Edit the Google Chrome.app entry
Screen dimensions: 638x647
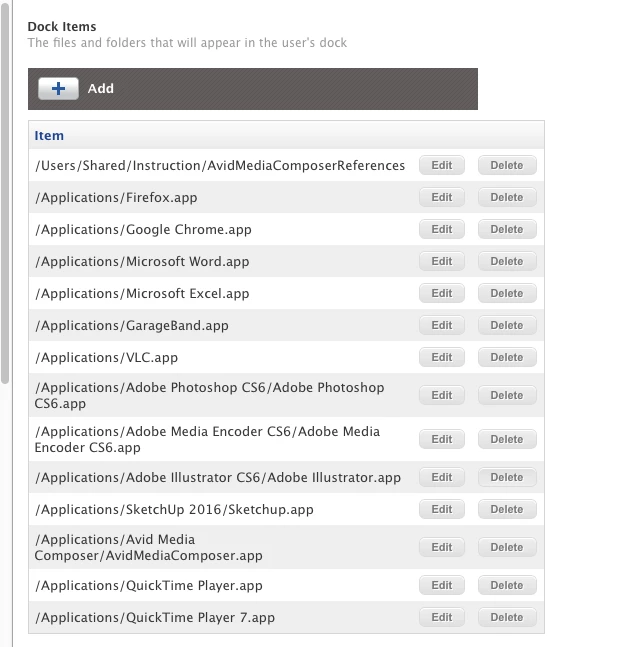pos(442,229)
